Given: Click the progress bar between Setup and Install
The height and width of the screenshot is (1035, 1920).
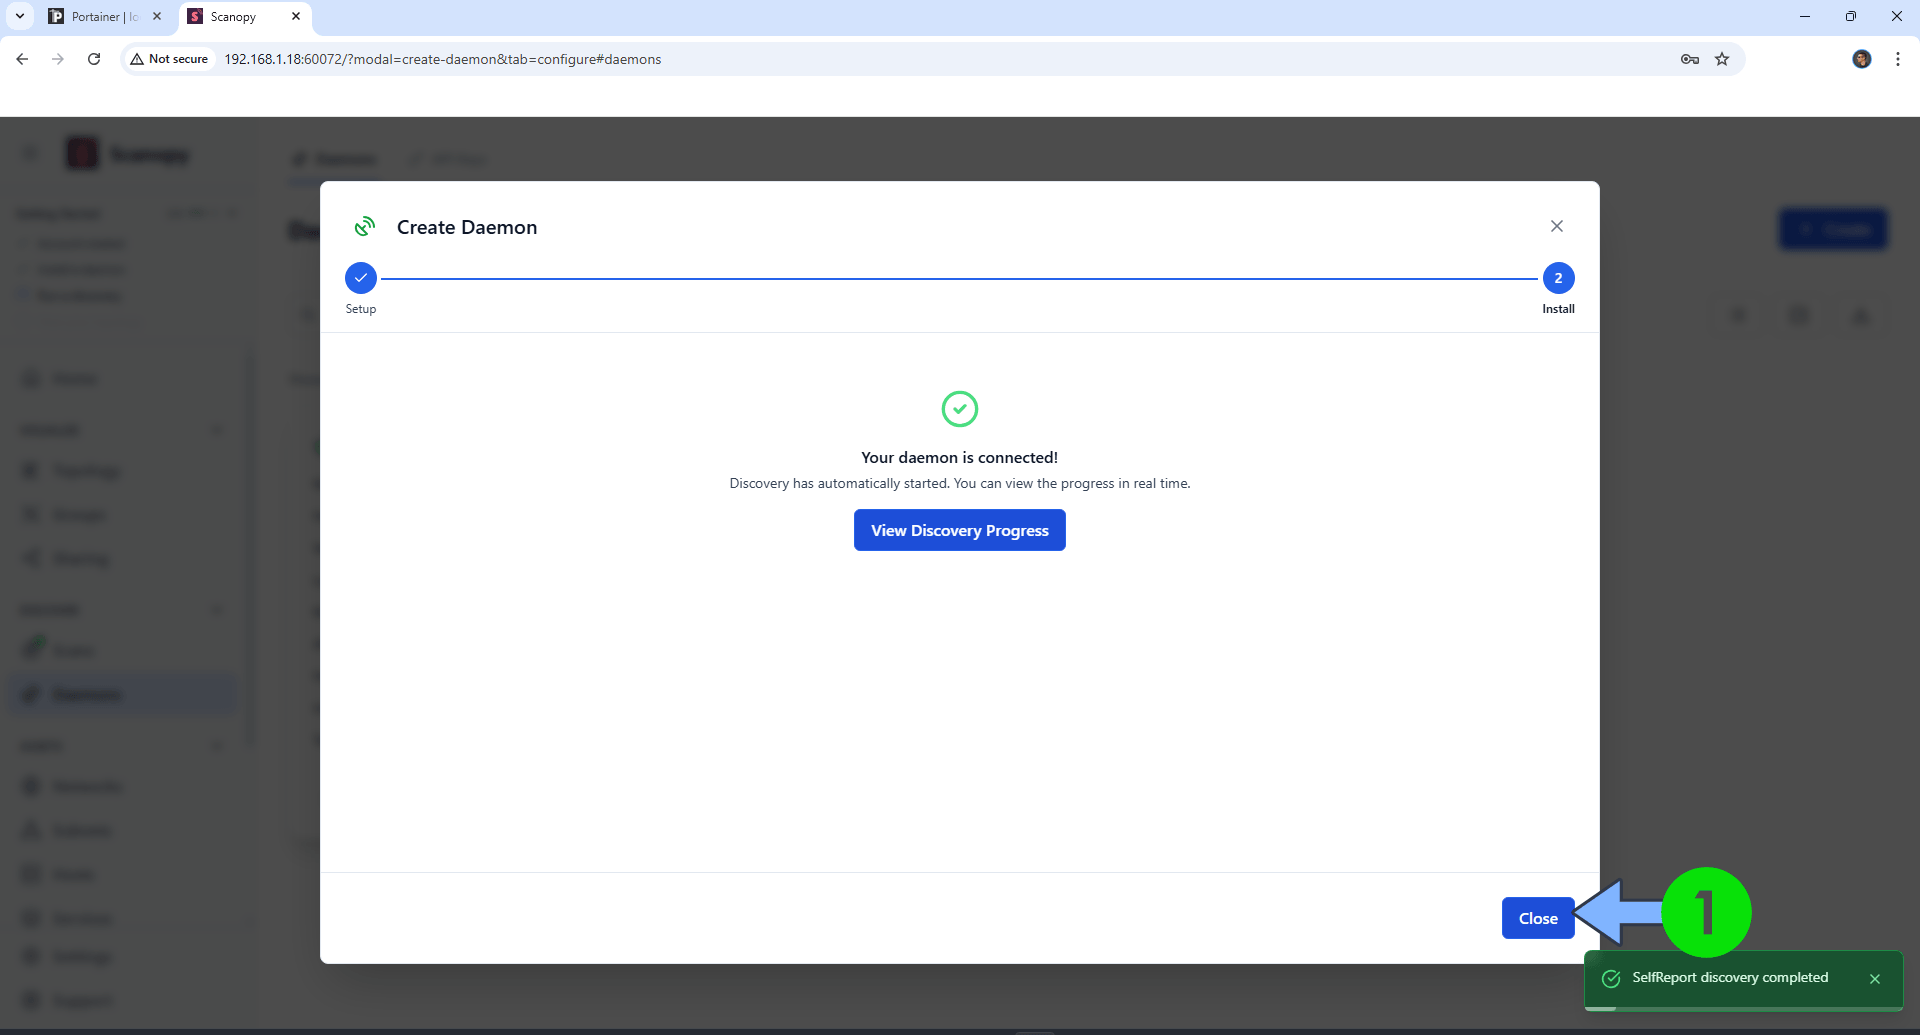Looking at the screenshot, I should (x=960, y=278).
